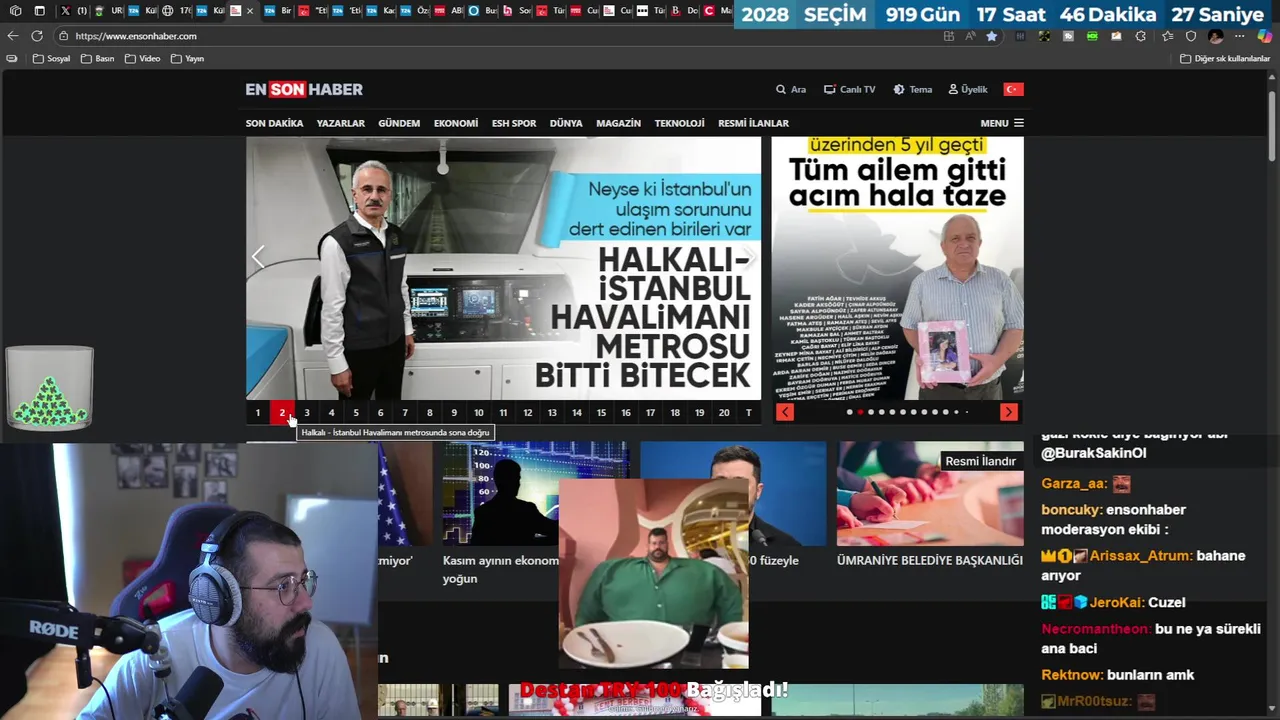Select slide number 10 in headline pager

click(478, 412)
